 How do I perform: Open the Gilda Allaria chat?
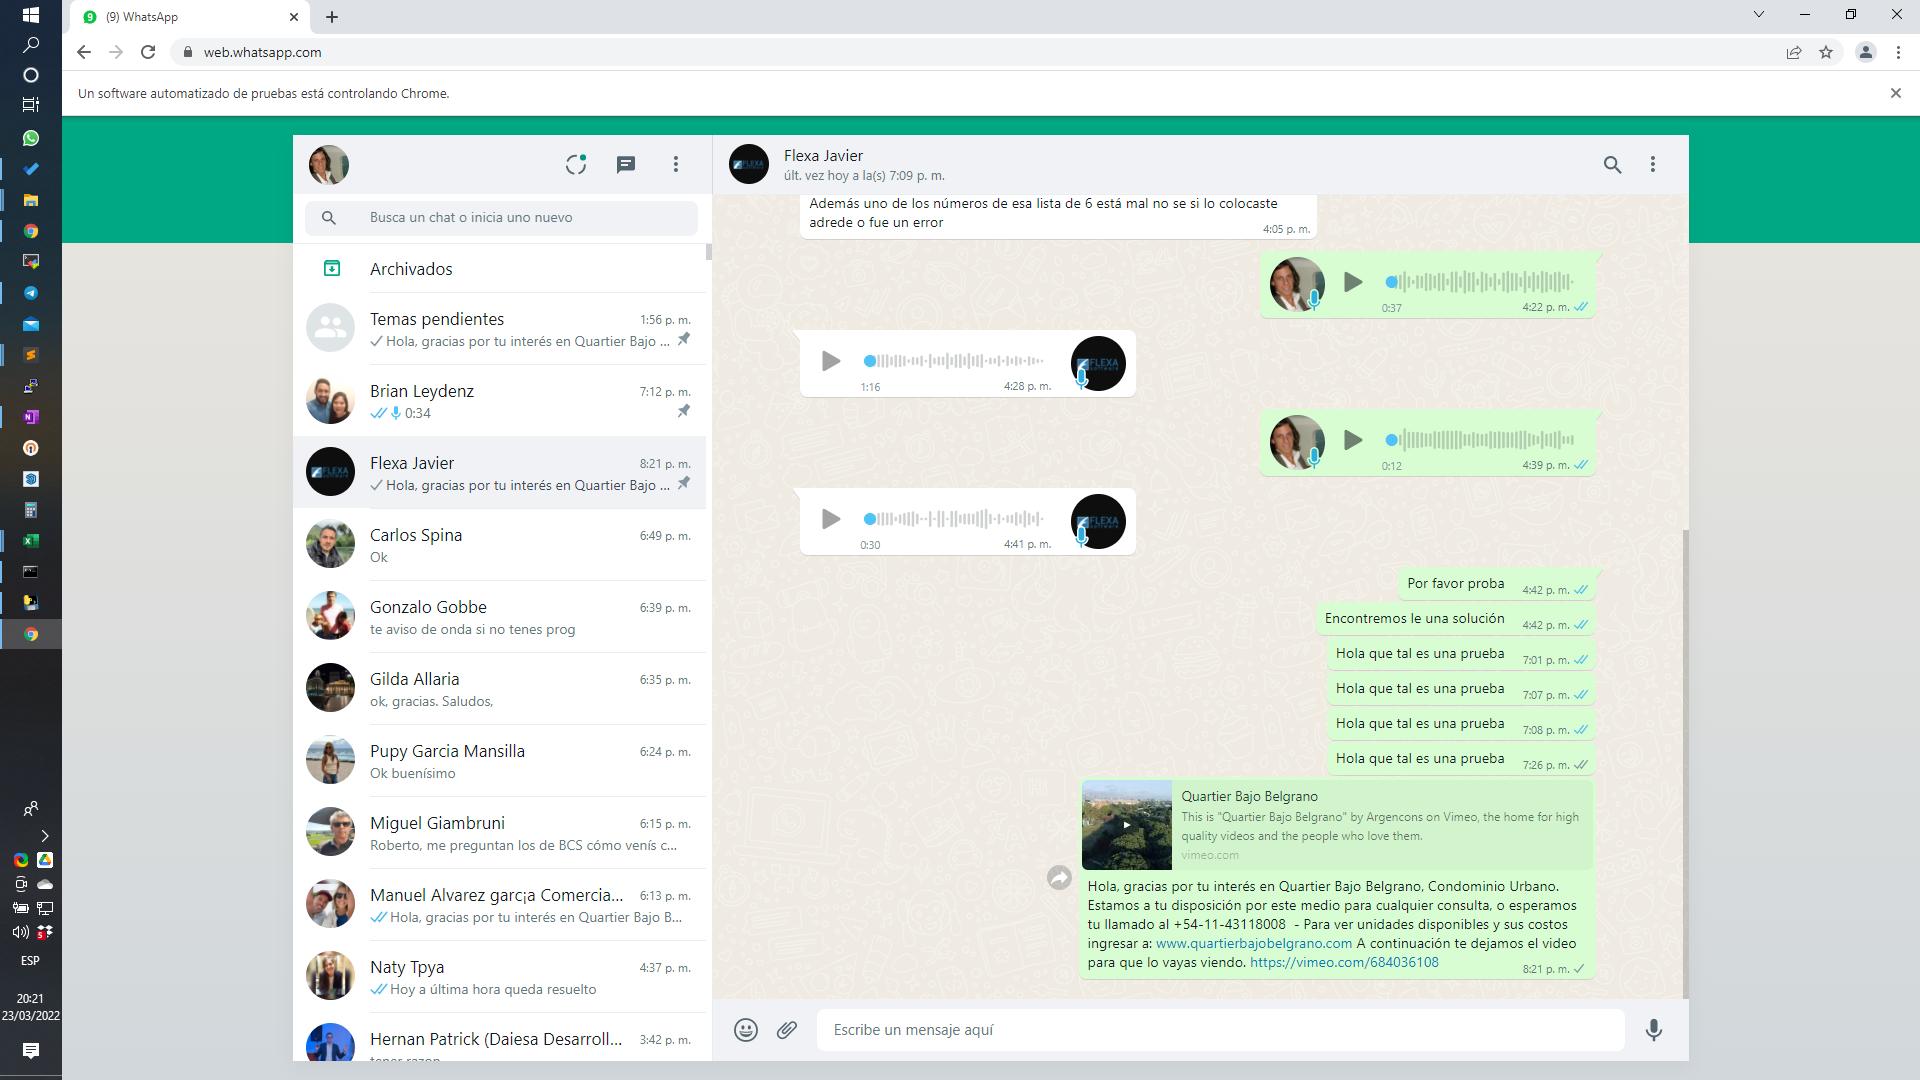point(500,689)
